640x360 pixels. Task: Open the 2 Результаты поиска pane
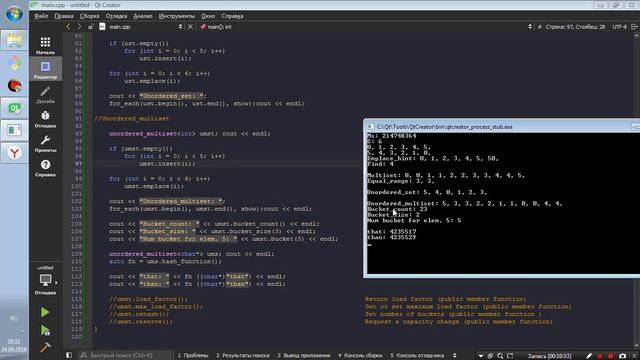coord(243,356)
